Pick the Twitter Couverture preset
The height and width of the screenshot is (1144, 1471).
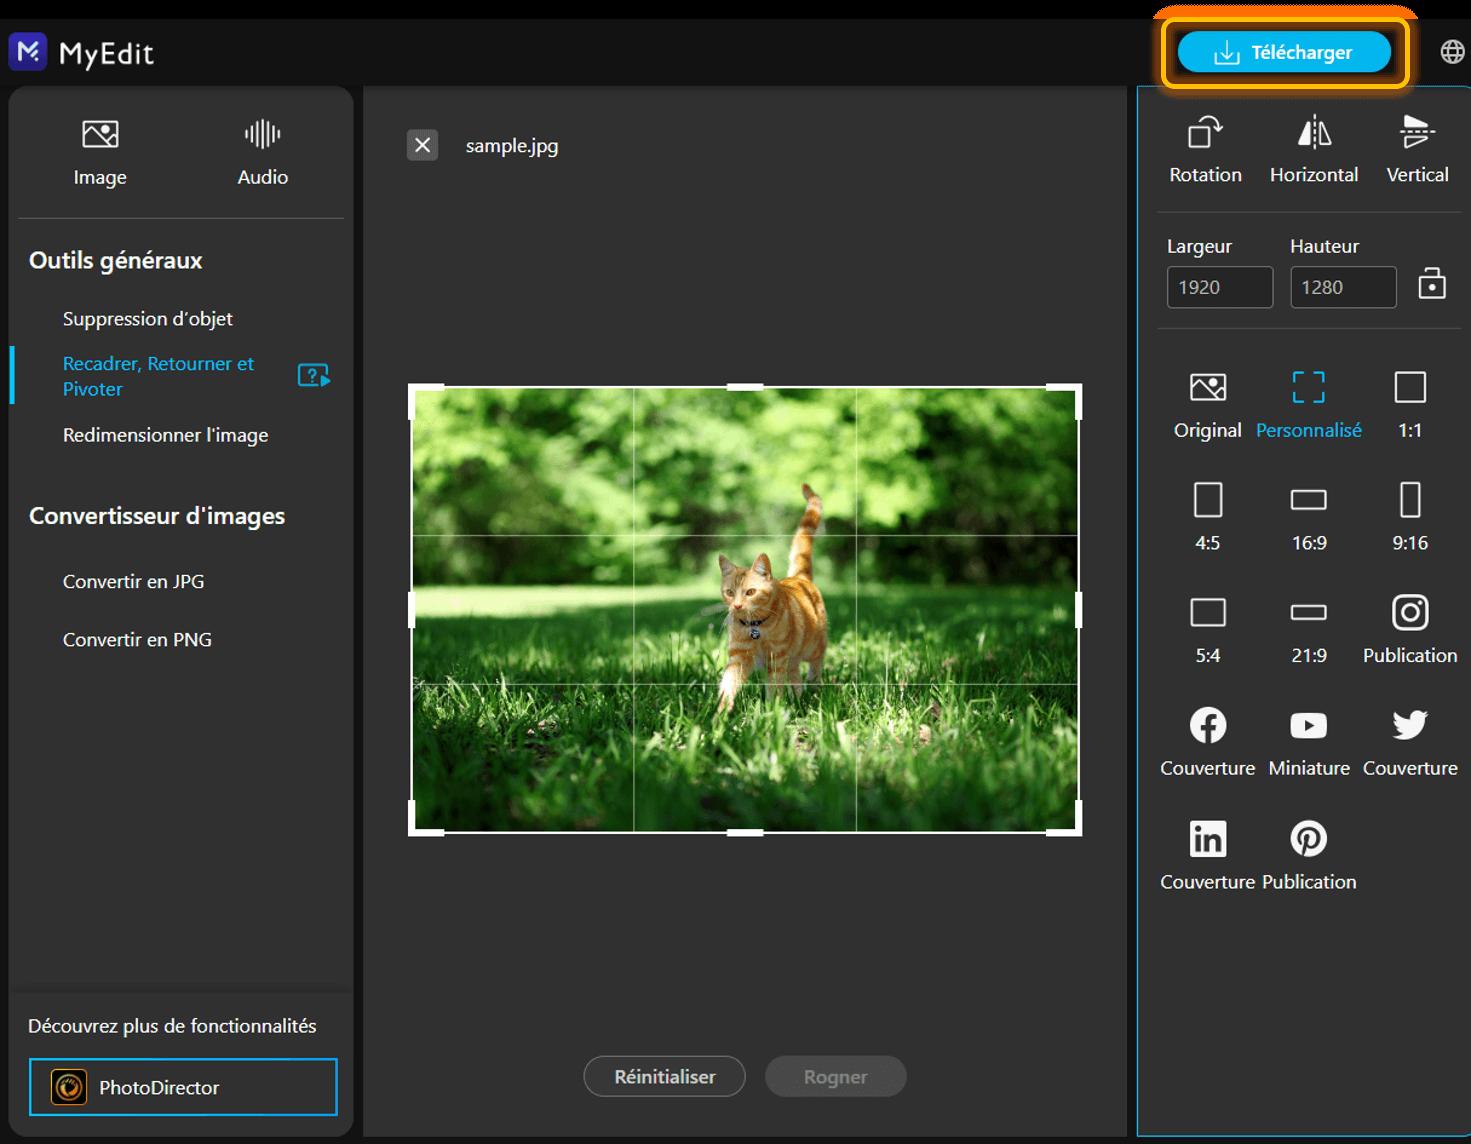pos(1409,726)
